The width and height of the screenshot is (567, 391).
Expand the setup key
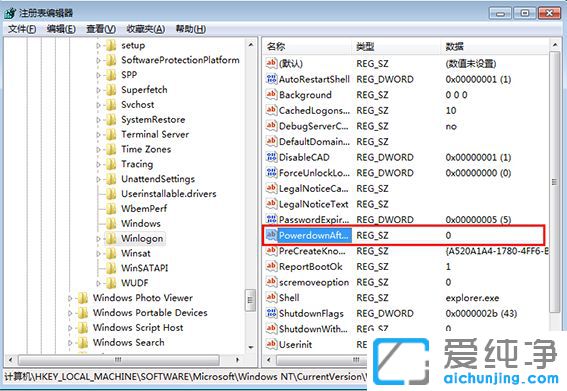click(98, 46)
